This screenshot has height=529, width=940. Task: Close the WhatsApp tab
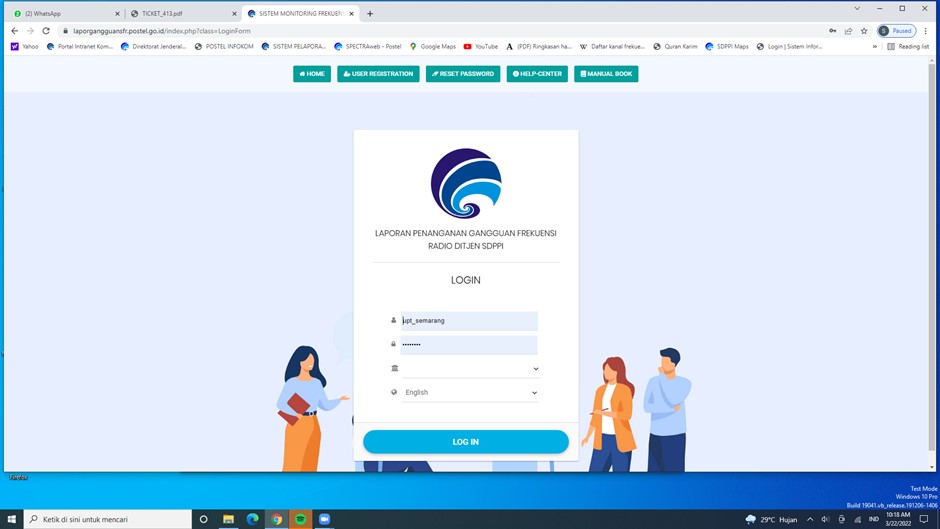[117, 14]
